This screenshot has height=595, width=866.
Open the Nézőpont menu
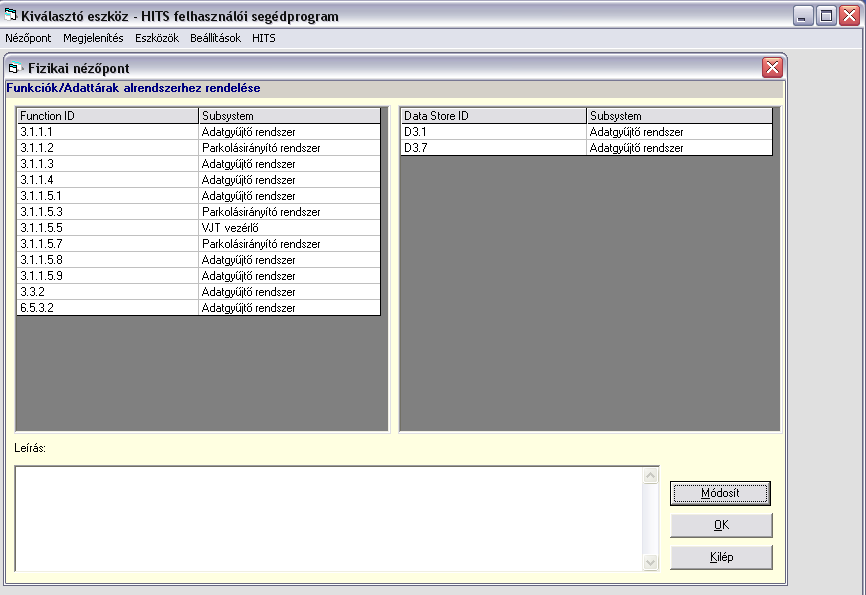[x=28, y=38]
